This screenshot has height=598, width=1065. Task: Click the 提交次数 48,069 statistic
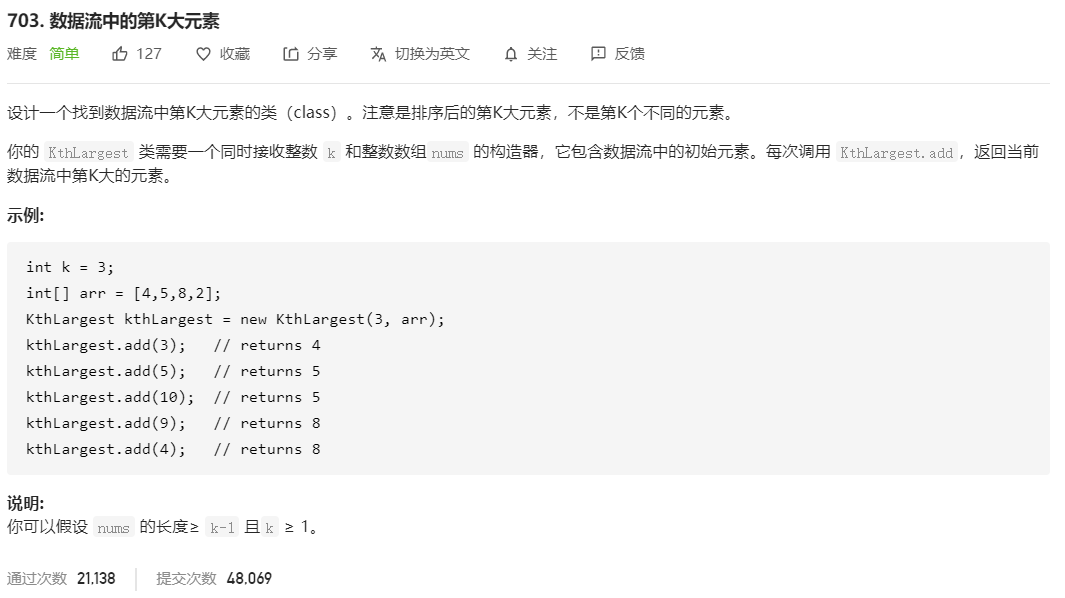coord(214,578)
